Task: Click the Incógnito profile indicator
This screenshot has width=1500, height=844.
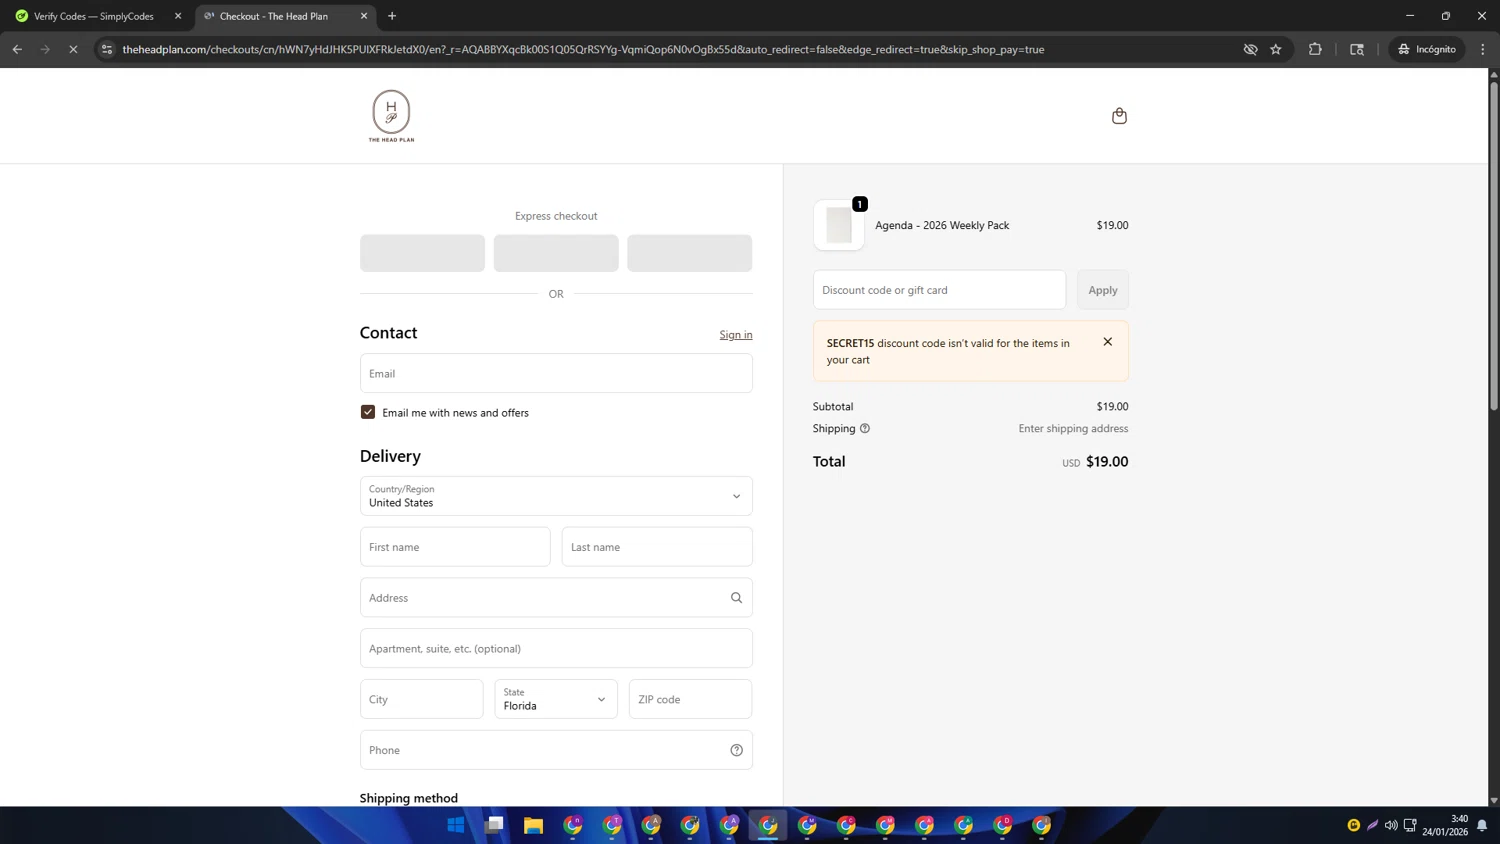Action: click(x=1427, y=49)
